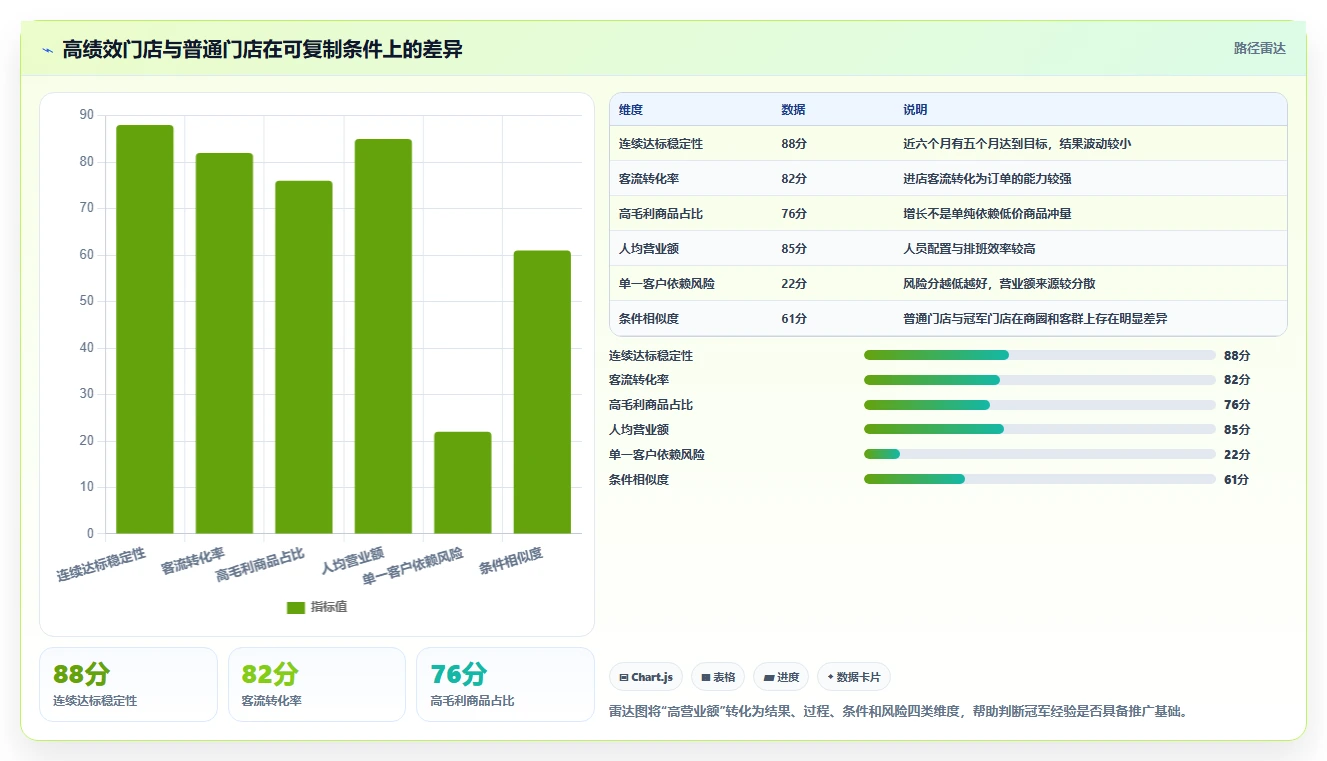This screenshot has width=1327, height=761.
Task: Select table cell 条件相似度
Action: (649, 319)
